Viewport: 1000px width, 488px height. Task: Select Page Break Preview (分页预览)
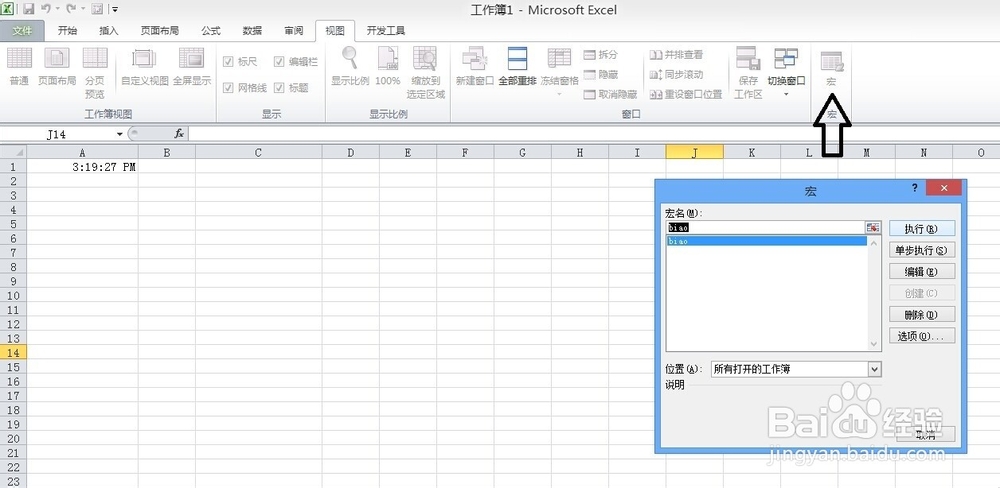coord(95,73)
